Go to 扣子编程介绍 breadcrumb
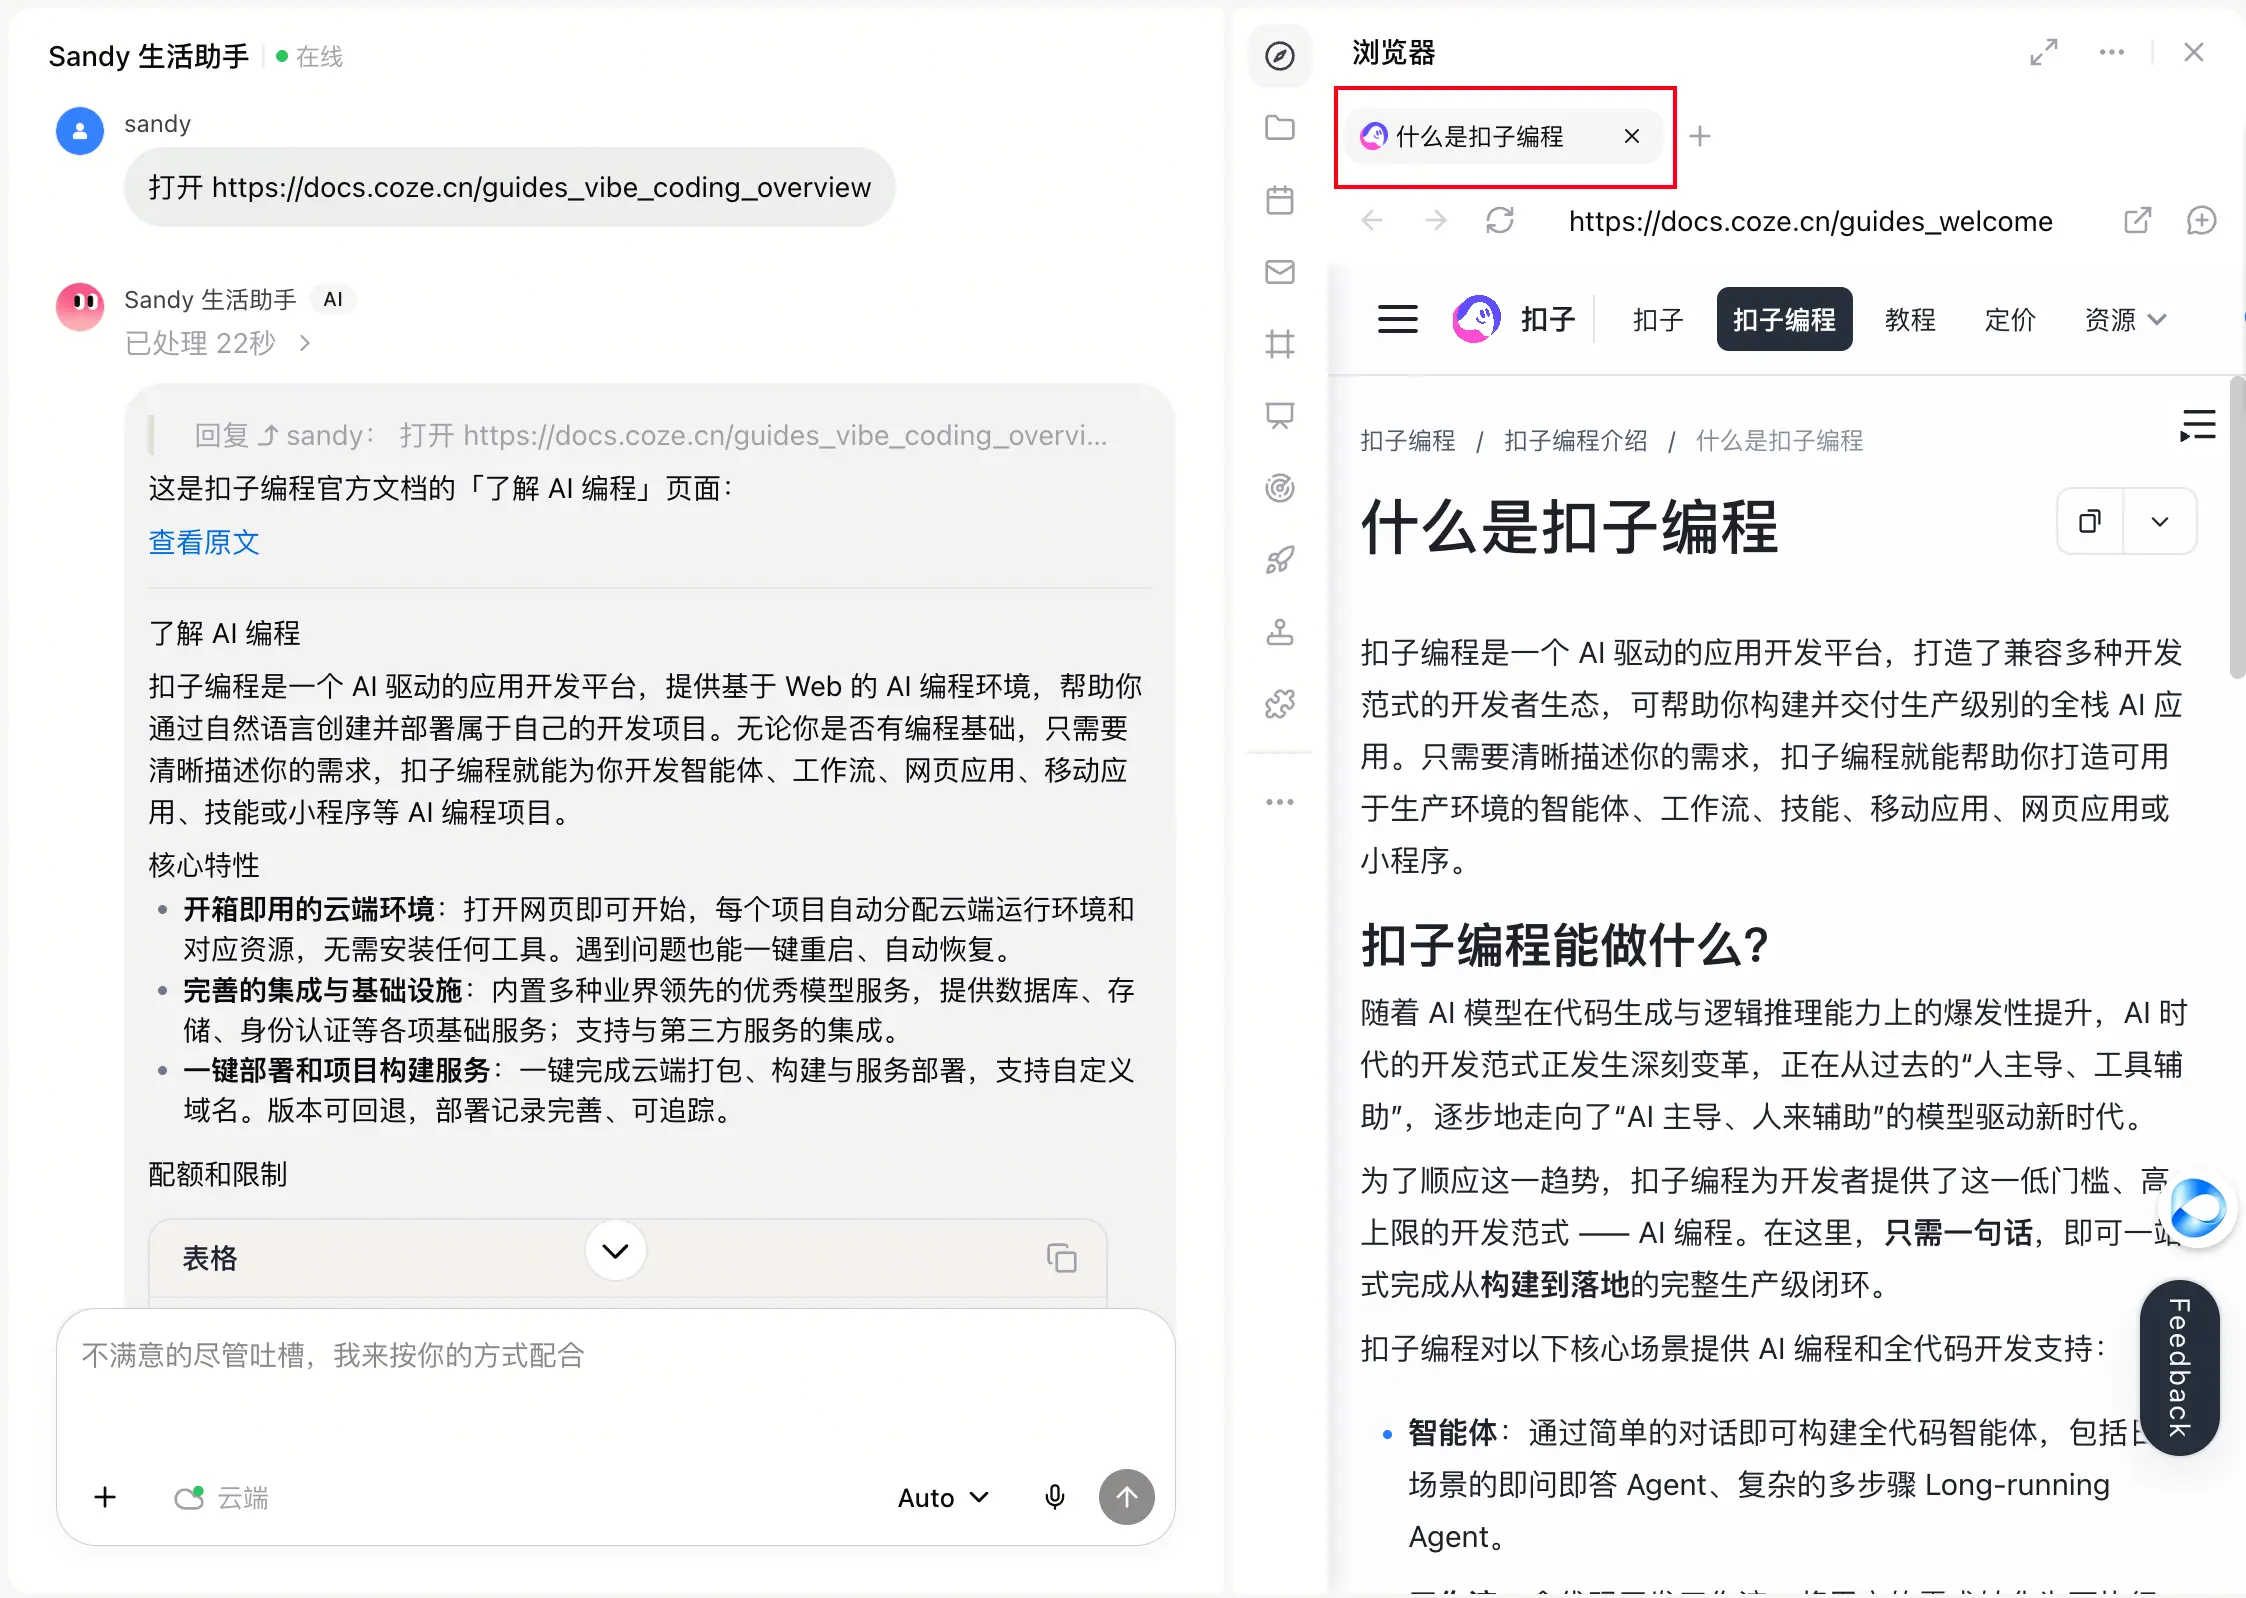The width and height of the screenshot is (2246, 1598). 1576,440
